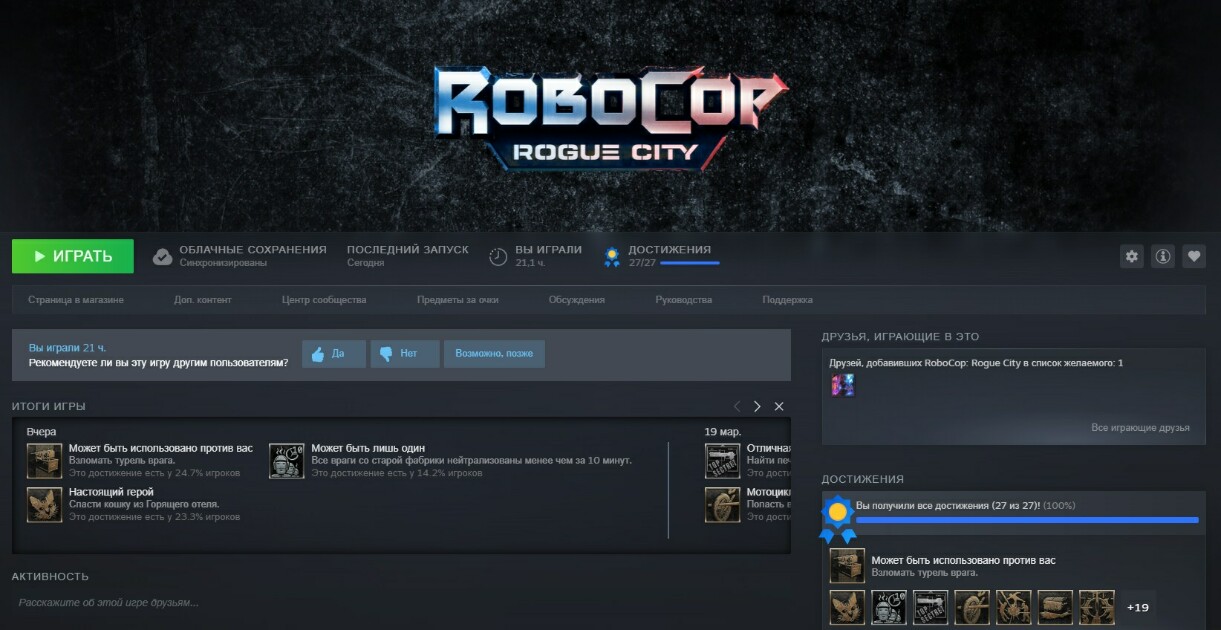Click the achievements ribbon icon in header bar
This screenshot has width=1221, height=630.
click(x=612, y=257)
